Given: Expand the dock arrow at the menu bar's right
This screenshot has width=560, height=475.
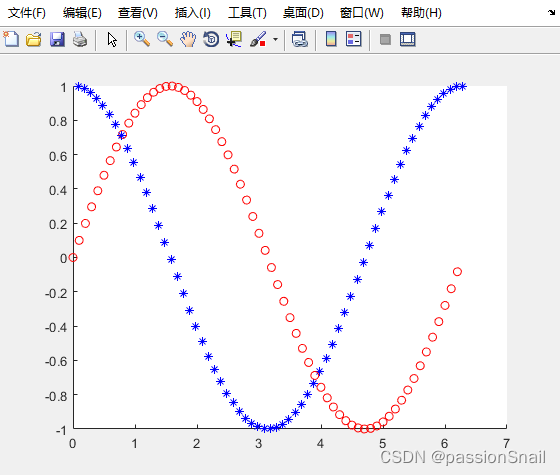Looking at the screenshot, I should [551, 12].
